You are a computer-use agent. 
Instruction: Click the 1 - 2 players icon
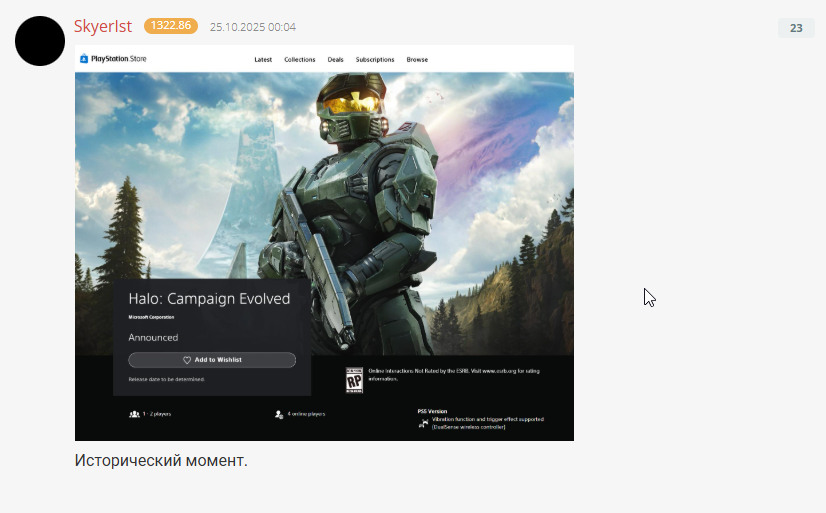click(x=134, y=414)
